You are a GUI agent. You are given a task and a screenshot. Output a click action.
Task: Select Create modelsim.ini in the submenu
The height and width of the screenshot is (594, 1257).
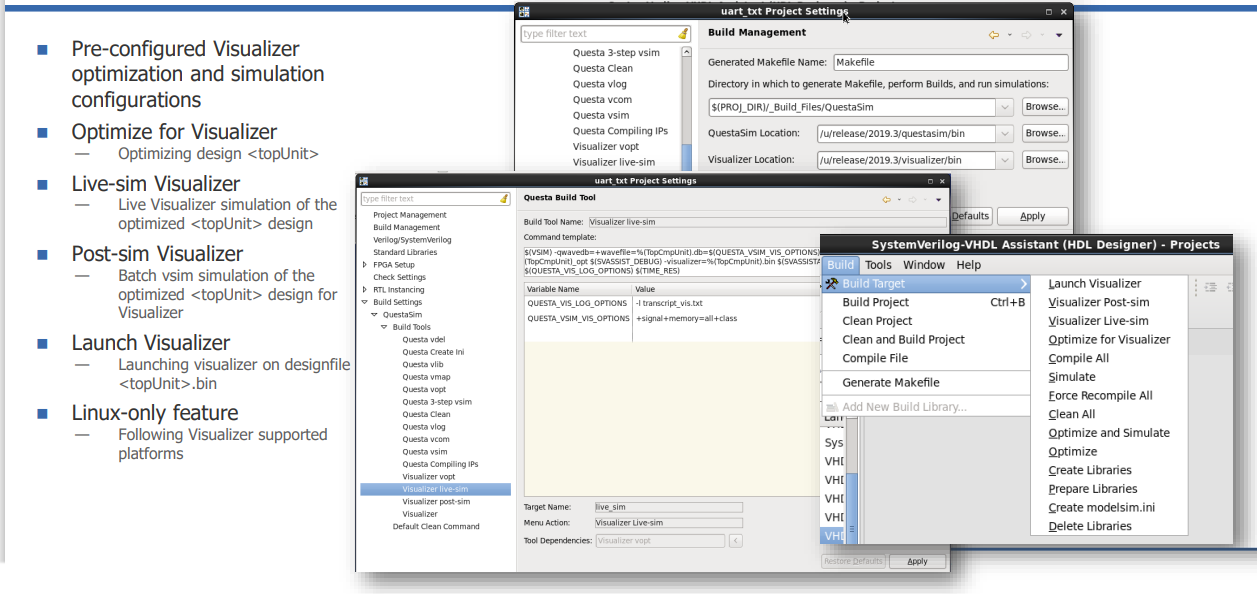1109,508
